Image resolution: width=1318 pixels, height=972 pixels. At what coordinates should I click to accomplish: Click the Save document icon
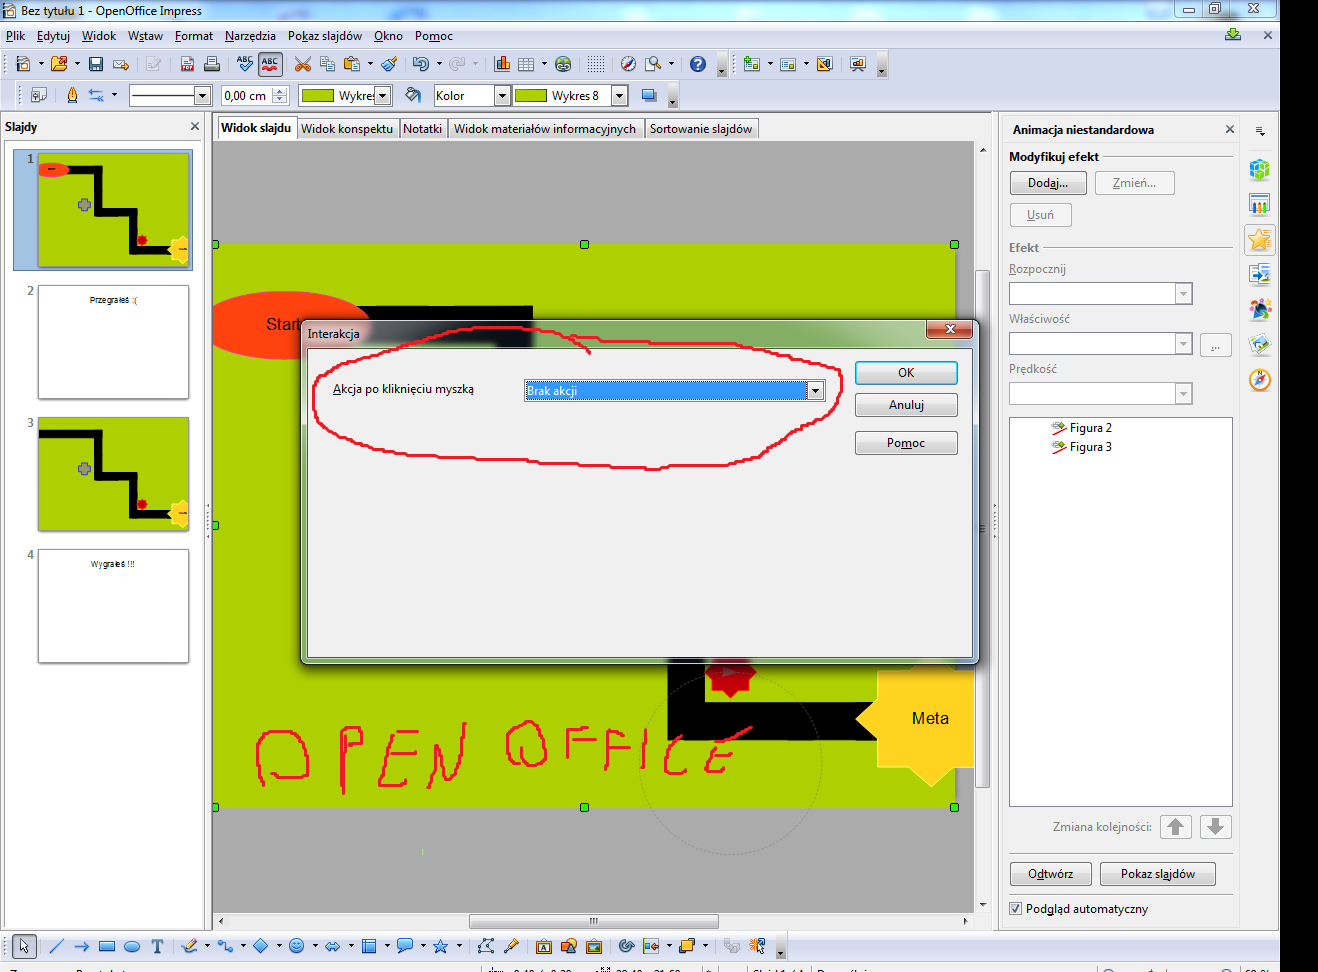point(96,64)
